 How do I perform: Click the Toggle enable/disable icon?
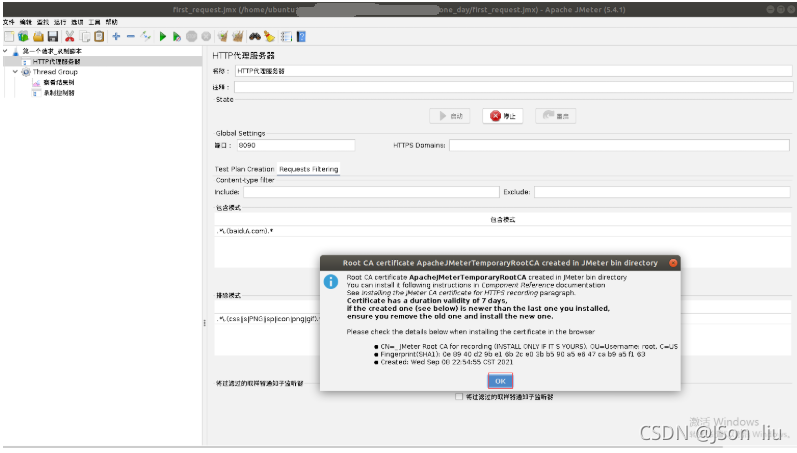click(x=146, y=37)
